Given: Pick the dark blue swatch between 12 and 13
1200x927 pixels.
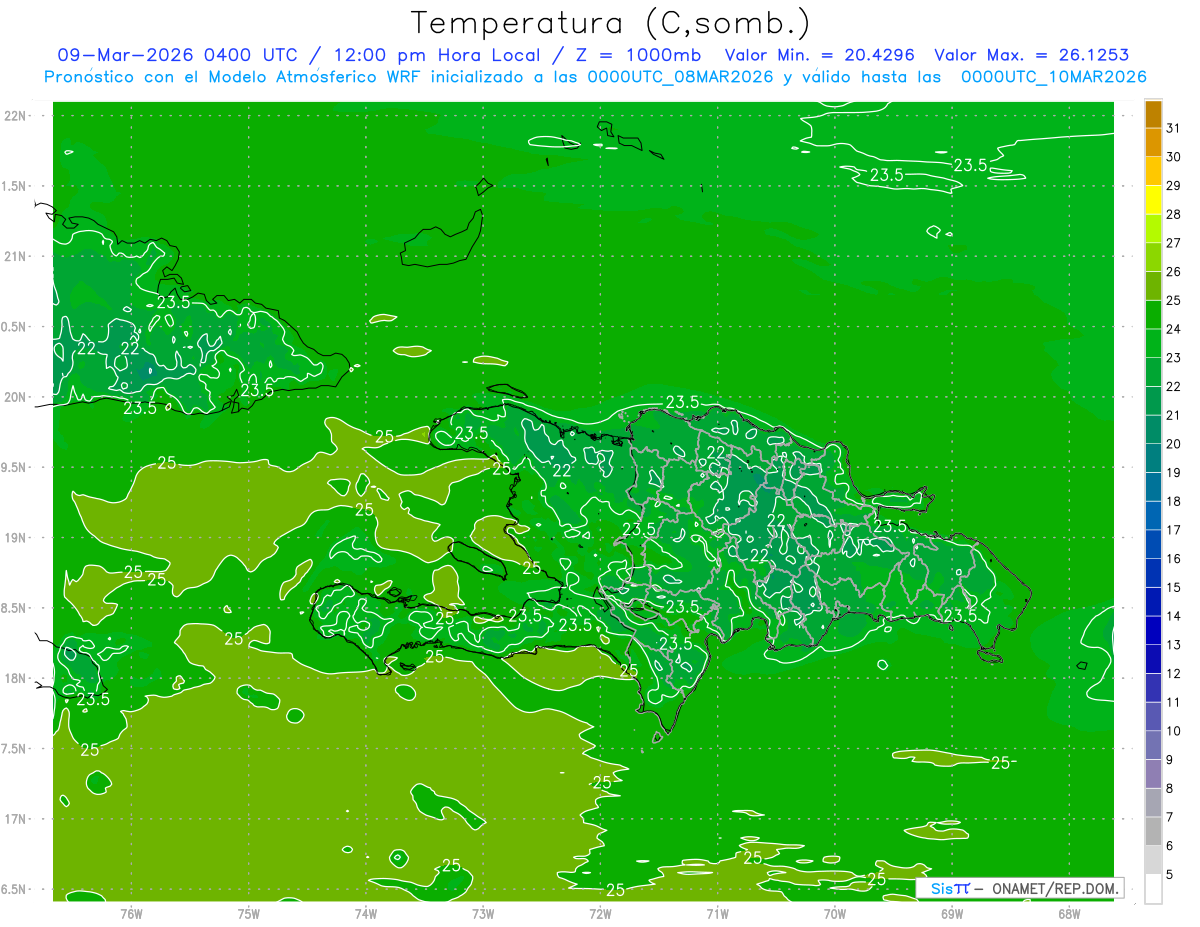Looking at the screenshot, I should point(1153,659).
